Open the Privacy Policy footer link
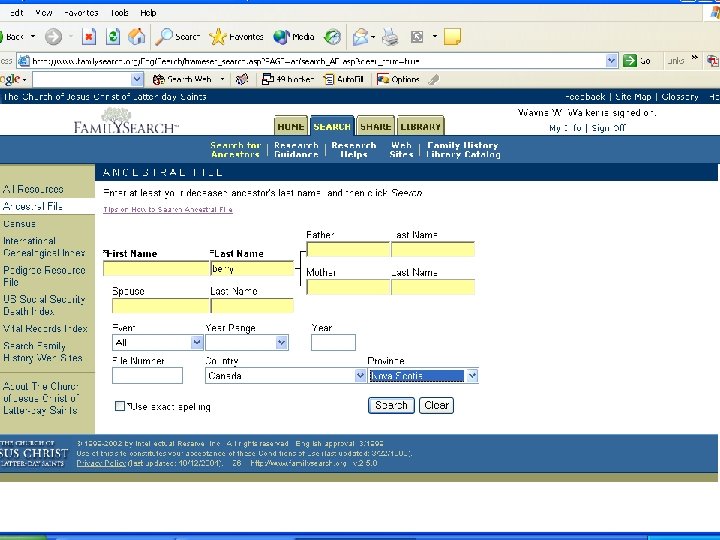 (101, 463)
